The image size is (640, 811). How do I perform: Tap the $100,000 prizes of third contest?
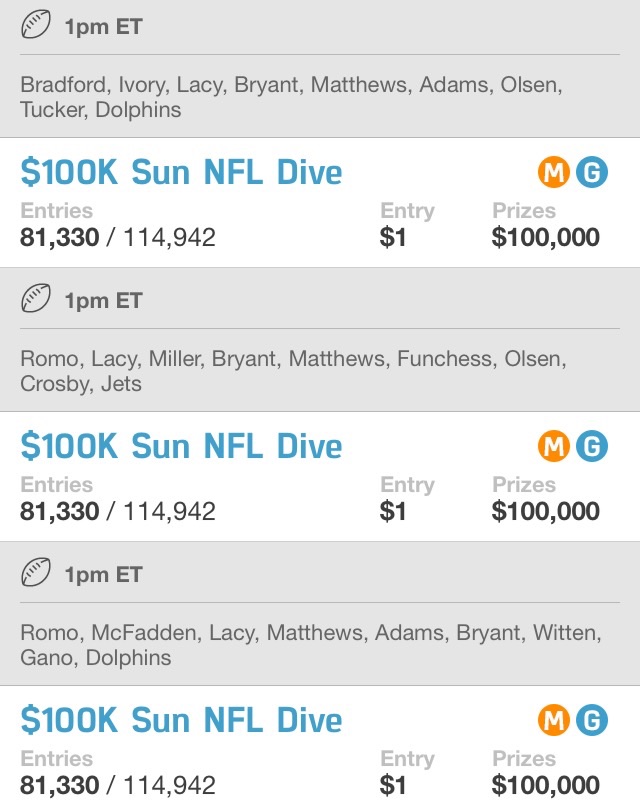545,785
